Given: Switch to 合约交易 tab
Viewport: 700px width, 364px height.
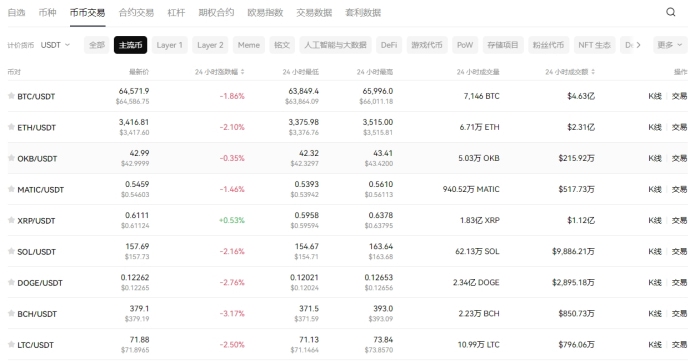Looking at the screenshot, I should coord(136,13).
